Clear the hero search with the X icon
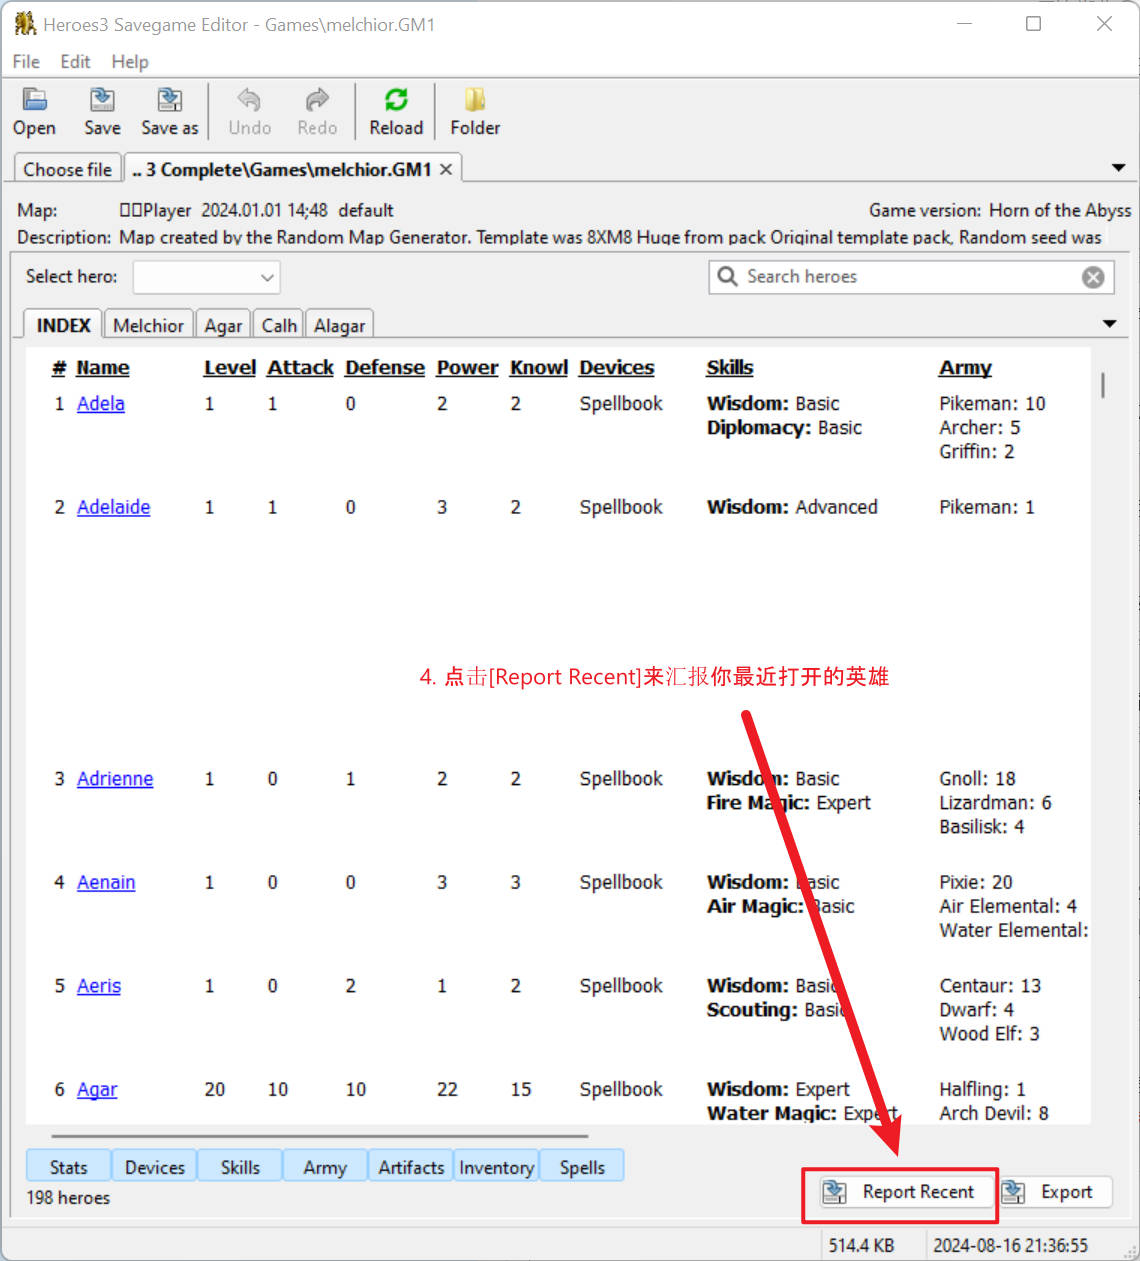 1093,277
